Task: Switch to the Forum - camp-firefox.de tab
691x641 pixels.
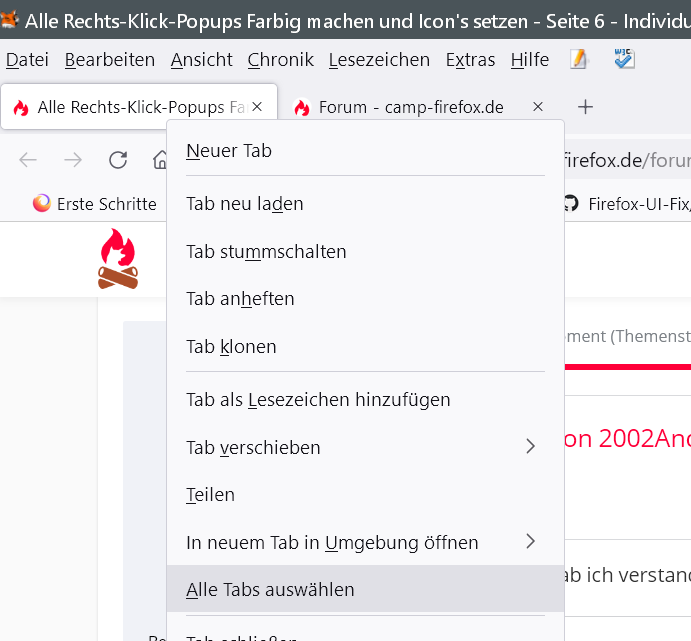Action: pyautogui.click(x=410, y=107)
